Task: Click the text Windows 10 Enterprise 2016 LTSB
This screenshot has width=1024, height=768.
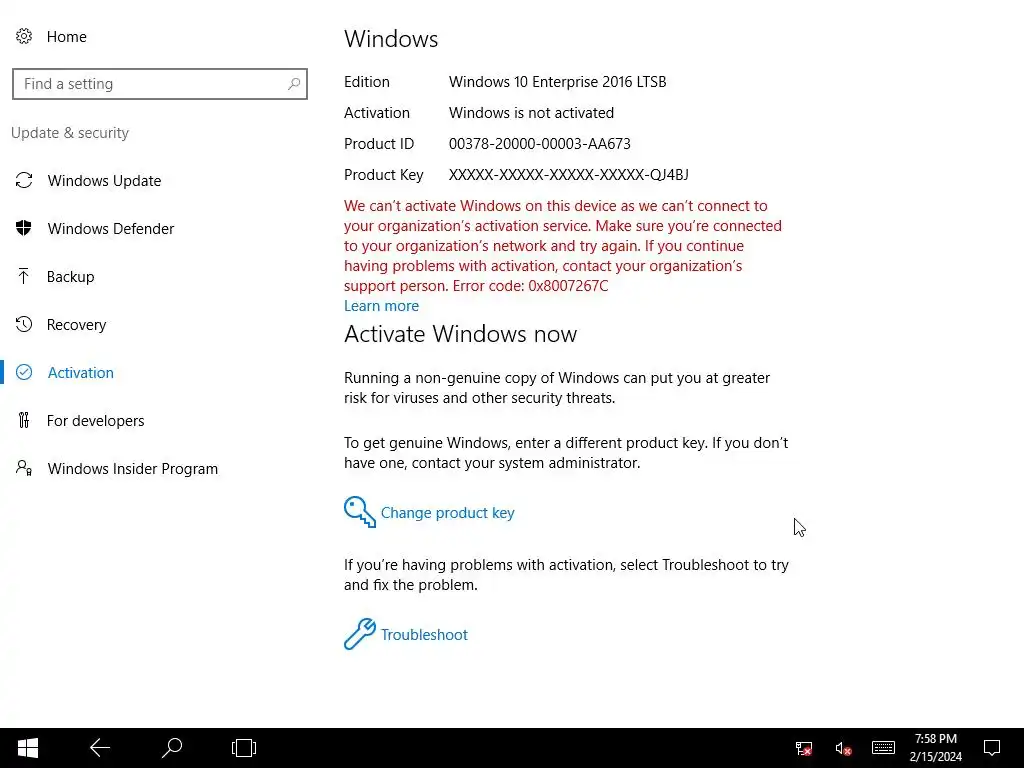Action: 557,82
